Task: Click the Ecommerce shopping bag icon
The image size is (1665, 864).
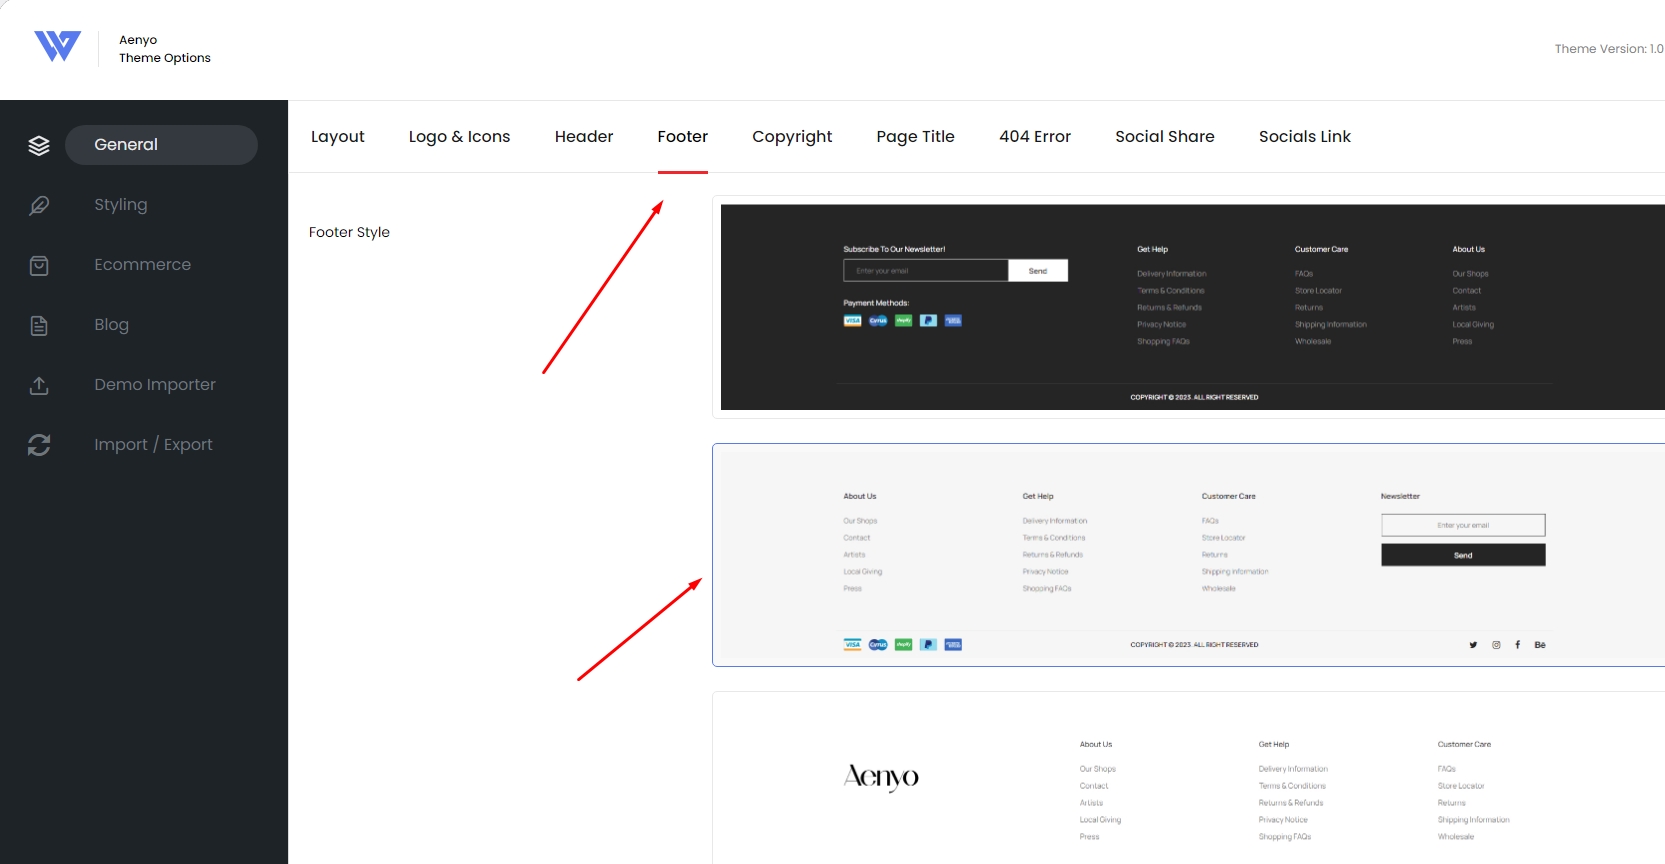Action: click(x=39, y=265)
